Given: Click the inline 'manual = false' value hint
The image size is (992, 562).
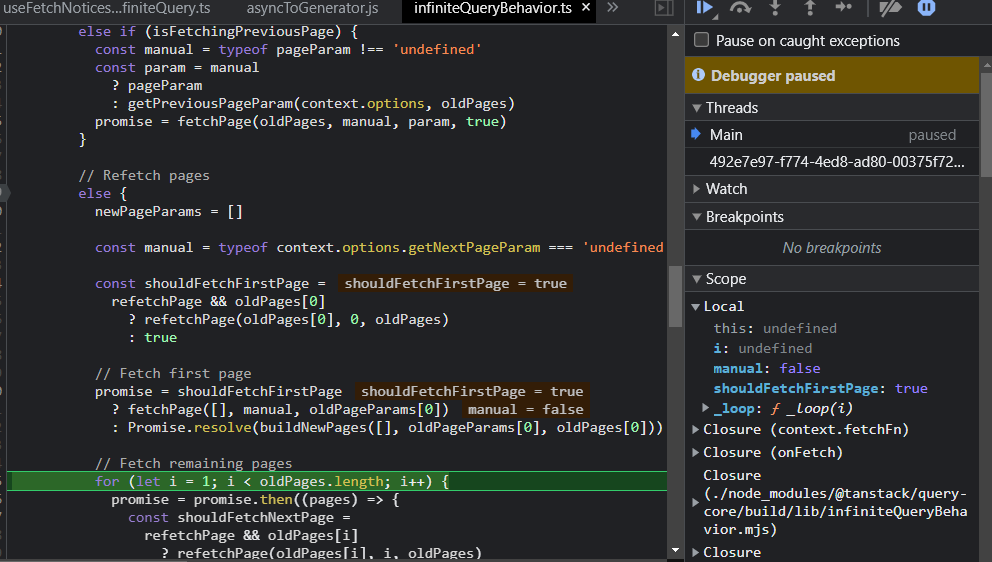Looking at the screenshot, I should tap(525, 409).
